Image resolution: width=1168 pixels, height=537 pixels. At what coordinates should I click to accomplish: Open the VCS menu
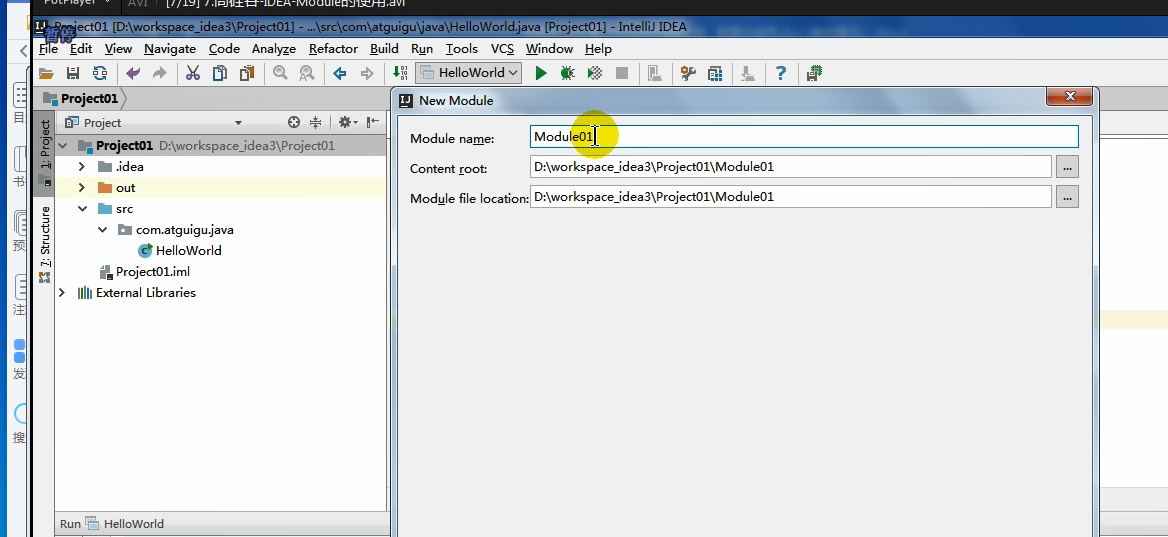pos(502,48)
